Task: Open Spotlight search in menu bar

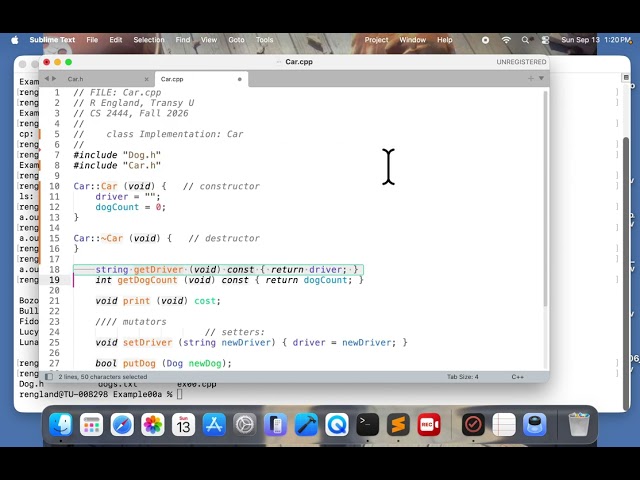Action: click(525, 40)
